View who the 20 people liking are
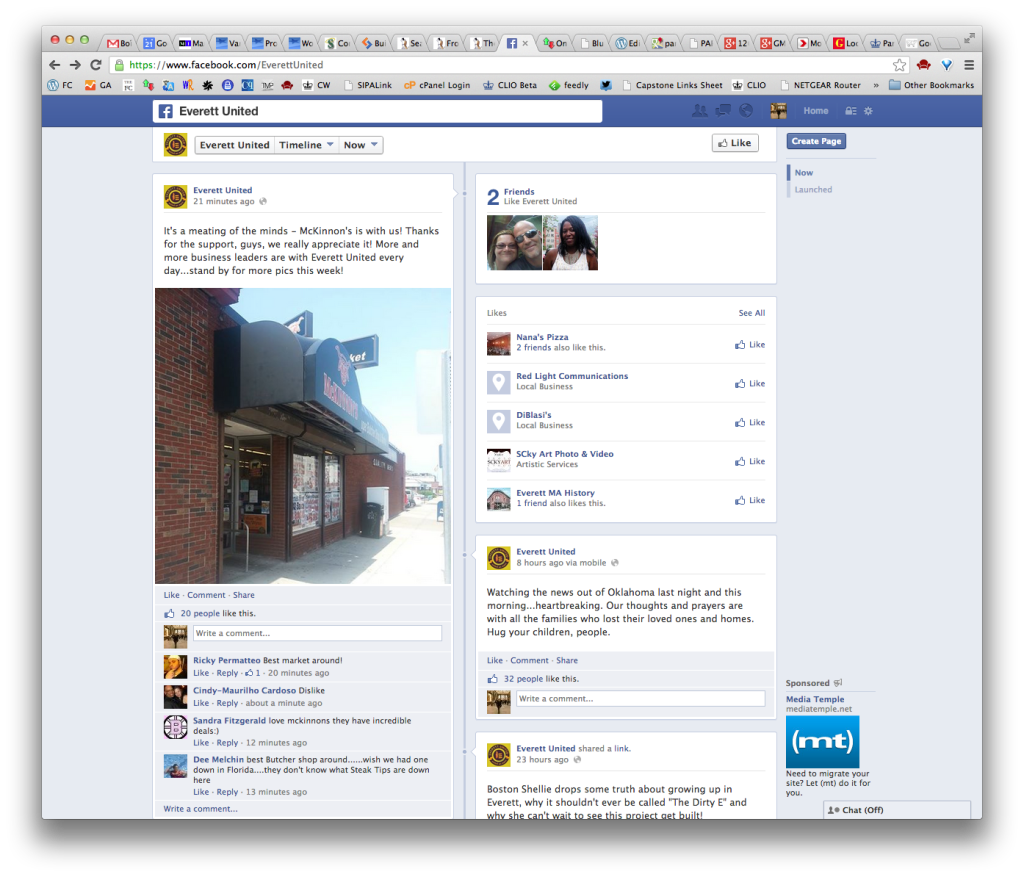Image resolution: width=1024 pixels, height=877 pixels. [x=200, y=613]
